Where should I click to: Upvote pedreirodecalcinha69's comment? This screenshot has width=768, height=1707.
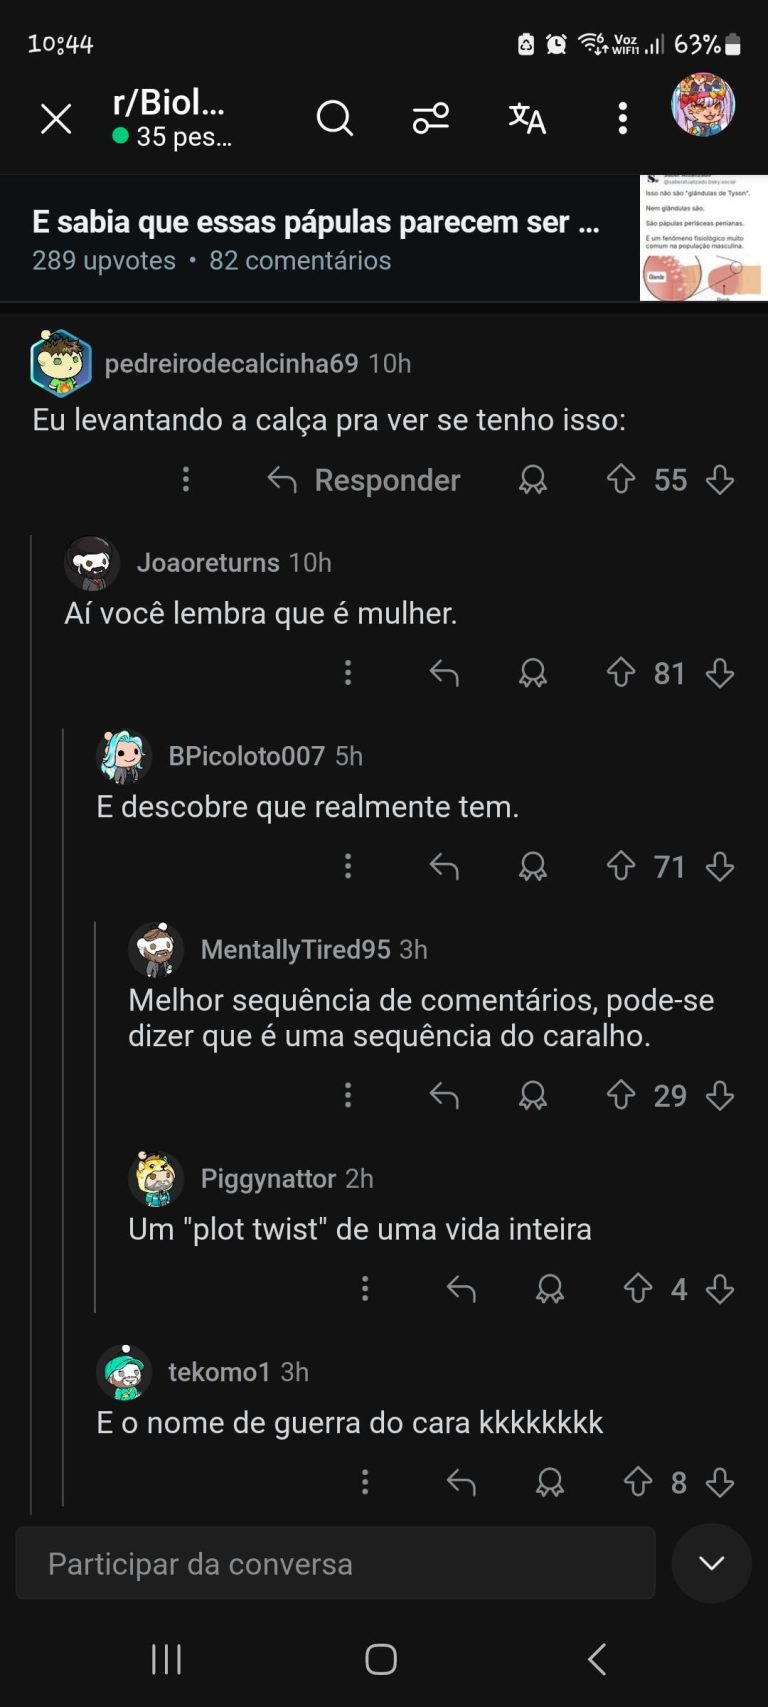click(x=620, y=480)
